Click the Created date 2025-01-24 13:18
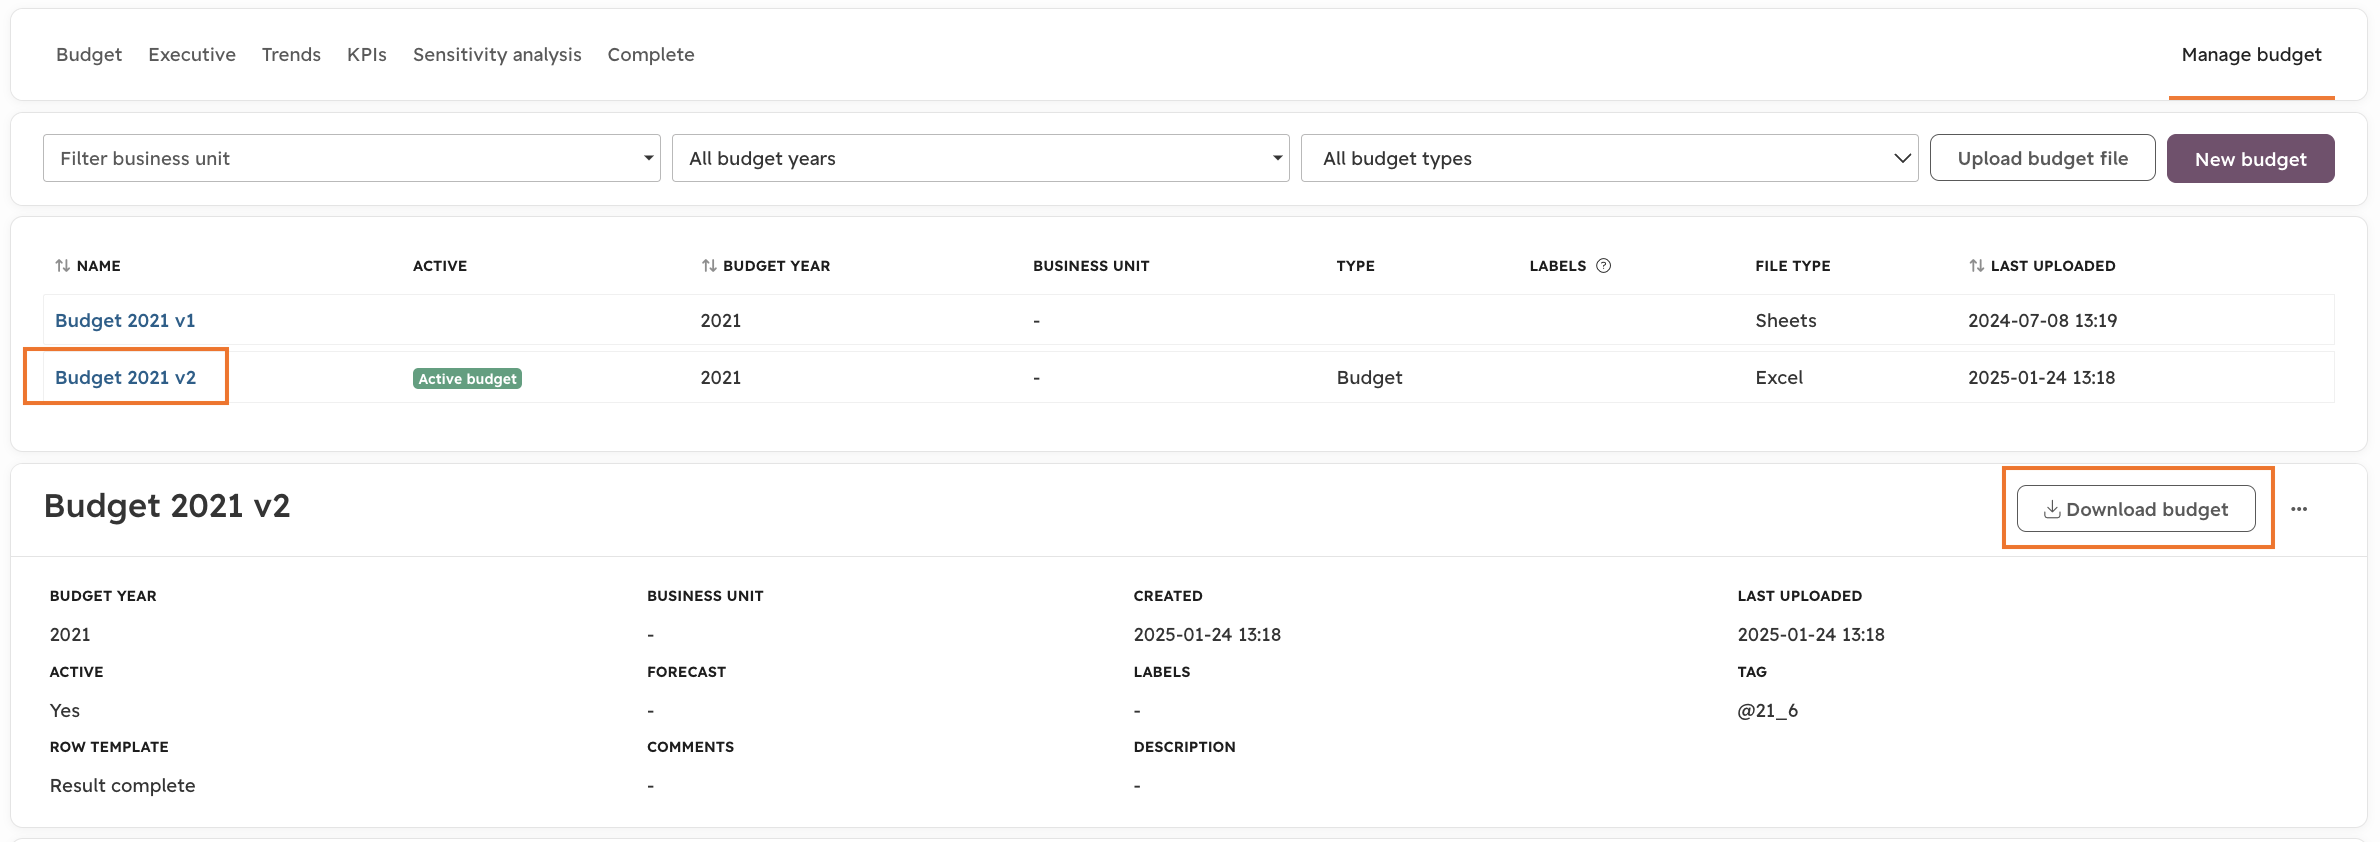This screenshot has height=842, width=2380. click(1207, 634)
